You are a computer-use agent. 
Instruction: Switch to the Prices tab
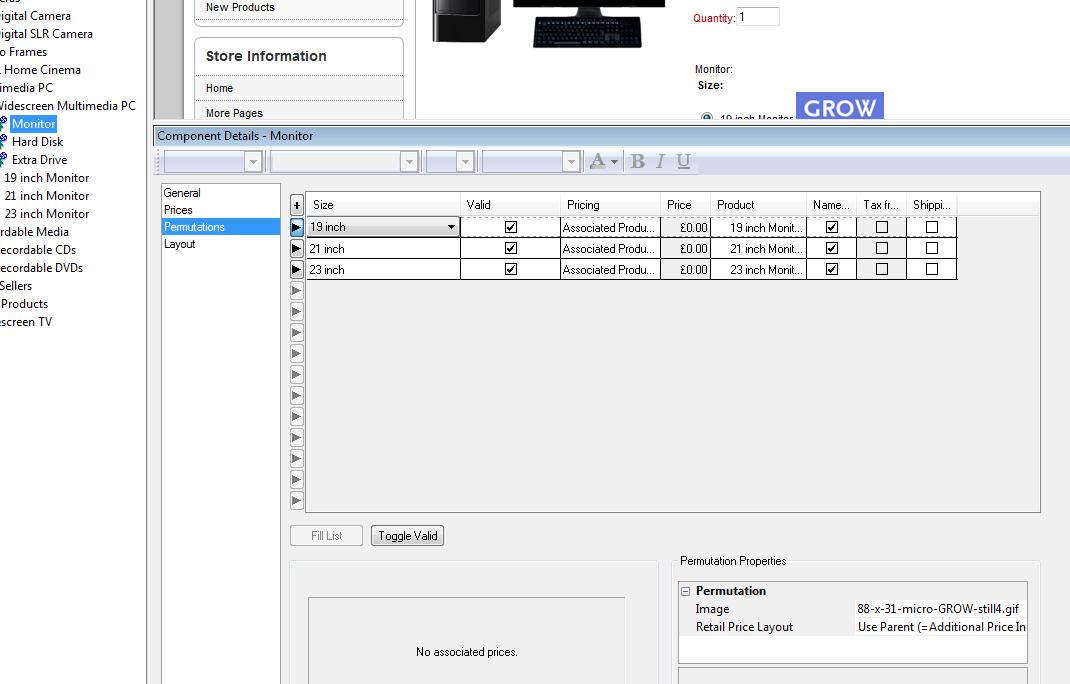(x=178, y=210)
